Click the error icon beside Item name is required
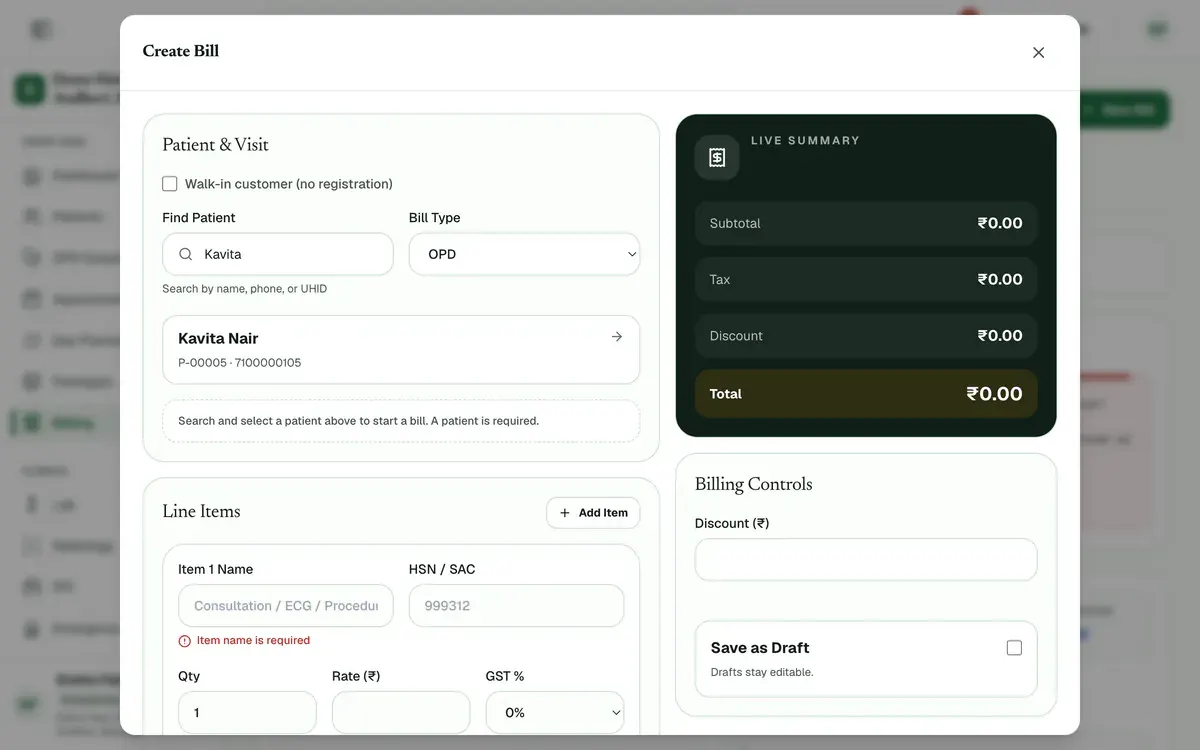This screenshot has width=1200, height=750. tap(184, 641)
